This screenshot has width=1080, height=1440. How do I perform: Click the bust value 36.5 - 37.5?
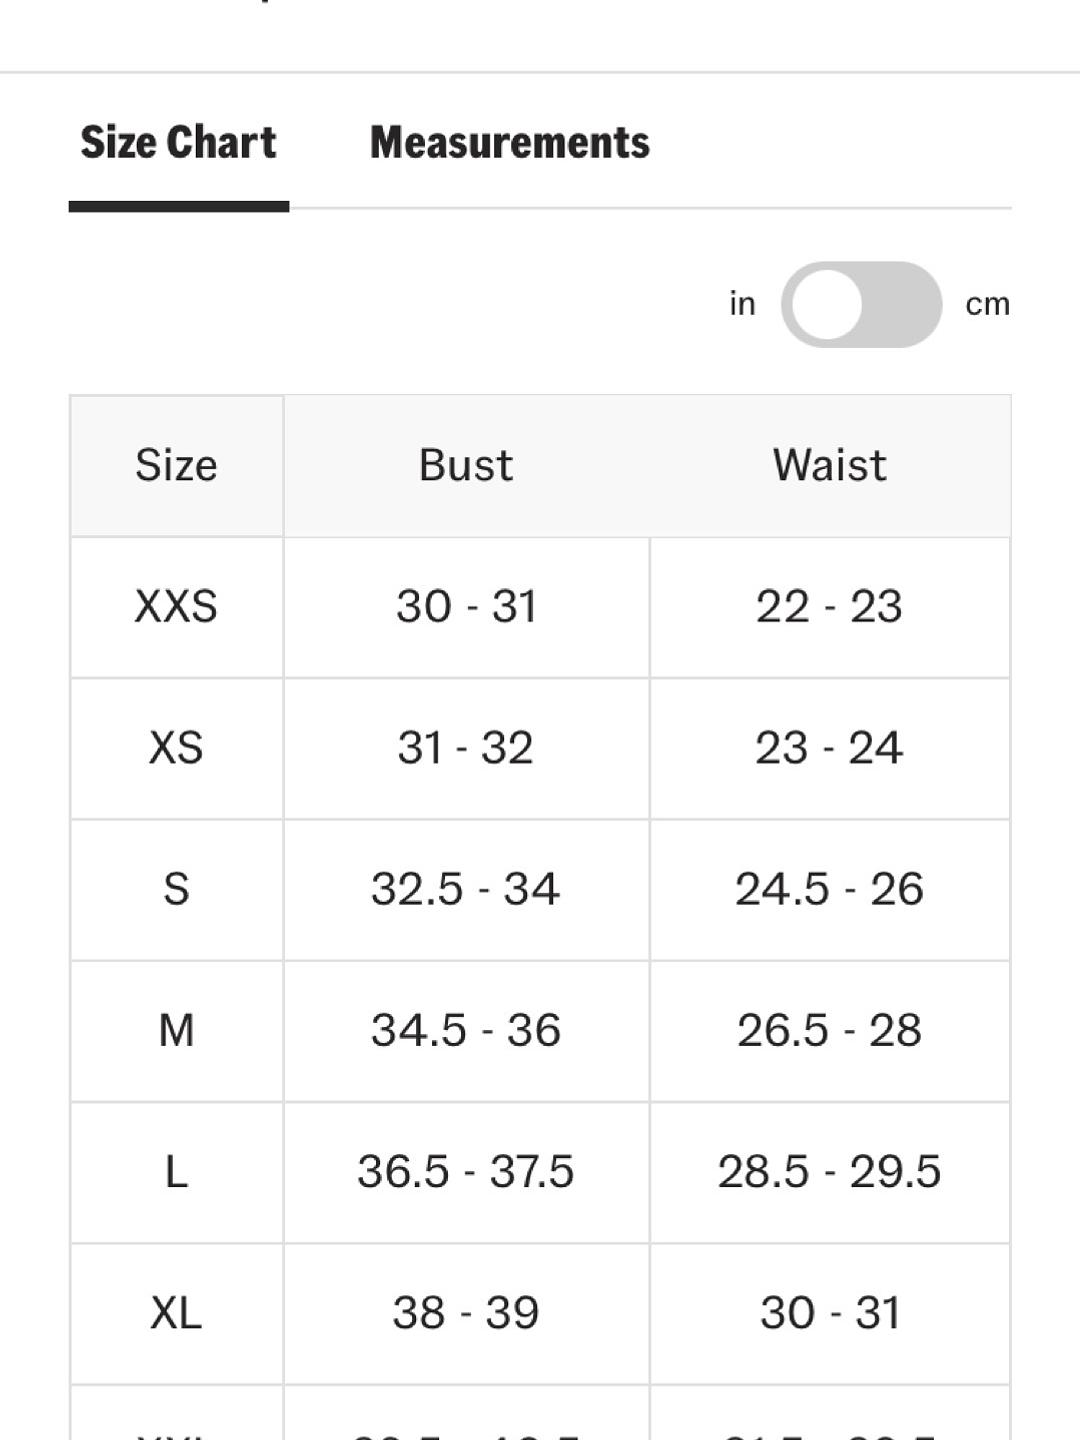pos(466,1172)
